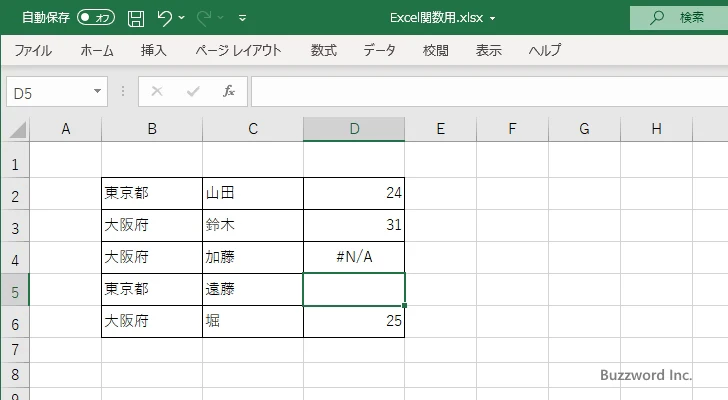Click cell D2 containing 24
728x400 pixels.
354,194
